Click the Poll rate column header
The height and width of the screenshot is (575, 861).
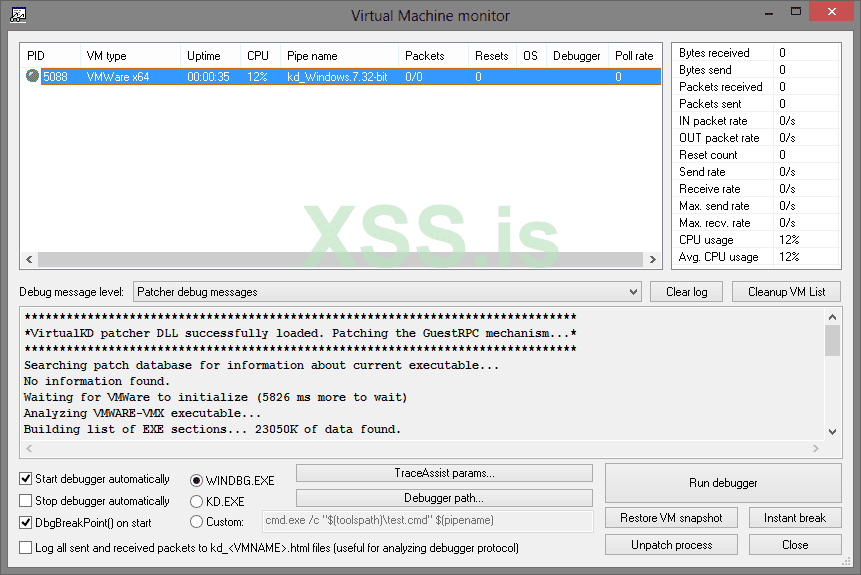coord(634,56)
